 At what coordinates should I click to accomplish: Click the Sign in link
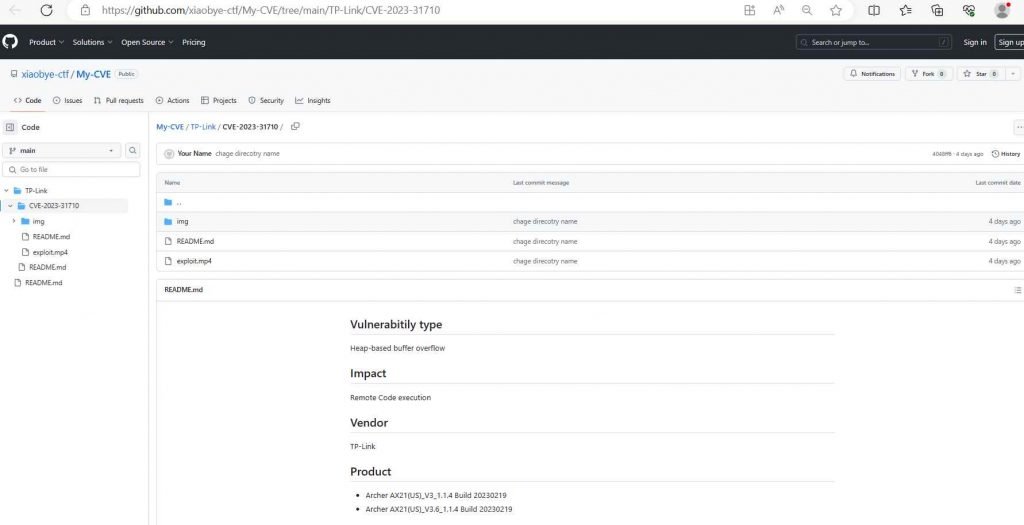coord(975,42)
